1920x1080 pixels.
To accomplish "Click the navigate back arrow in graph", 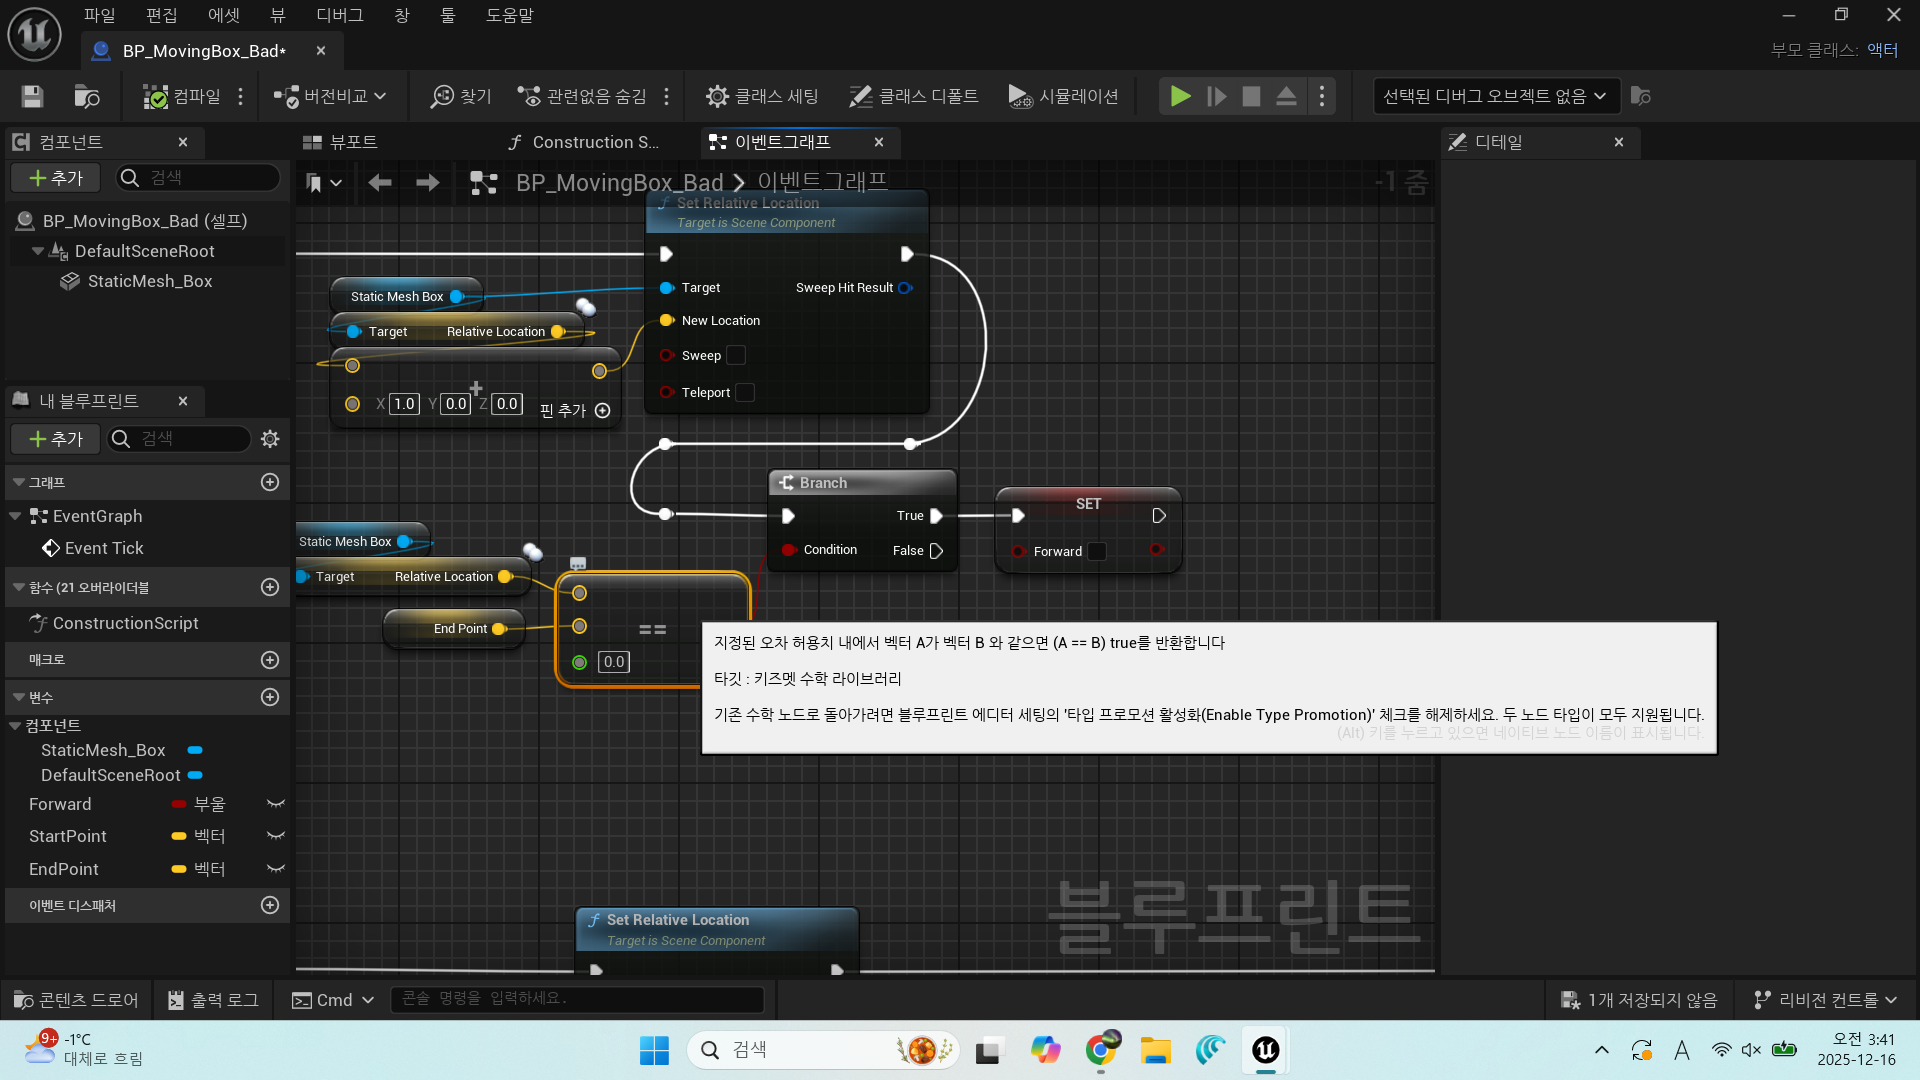I will (x=380, y=183).
